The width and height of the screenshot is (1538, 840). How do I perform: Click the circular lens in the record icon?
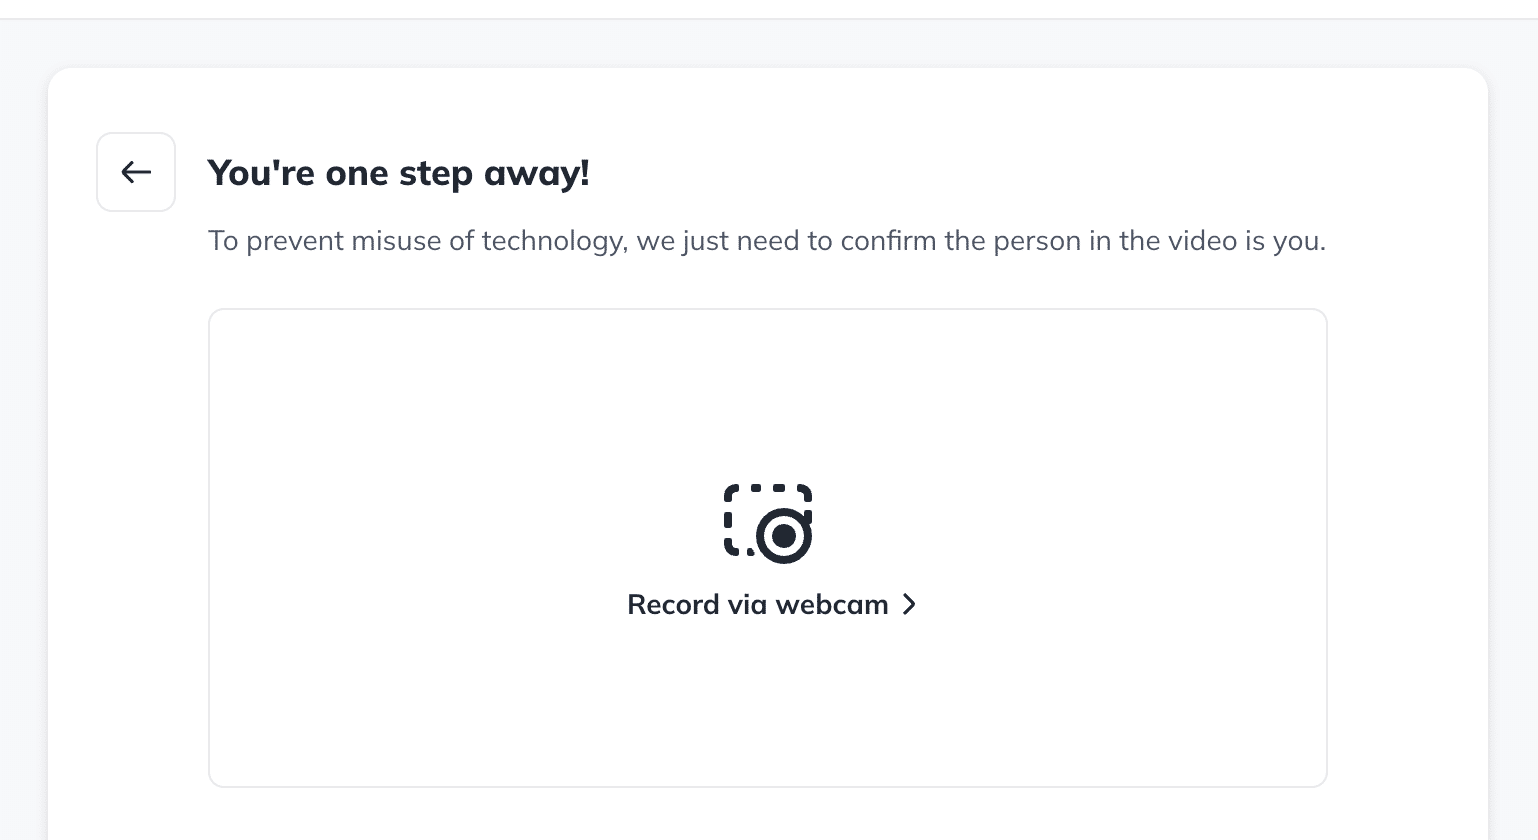(784, 536)
